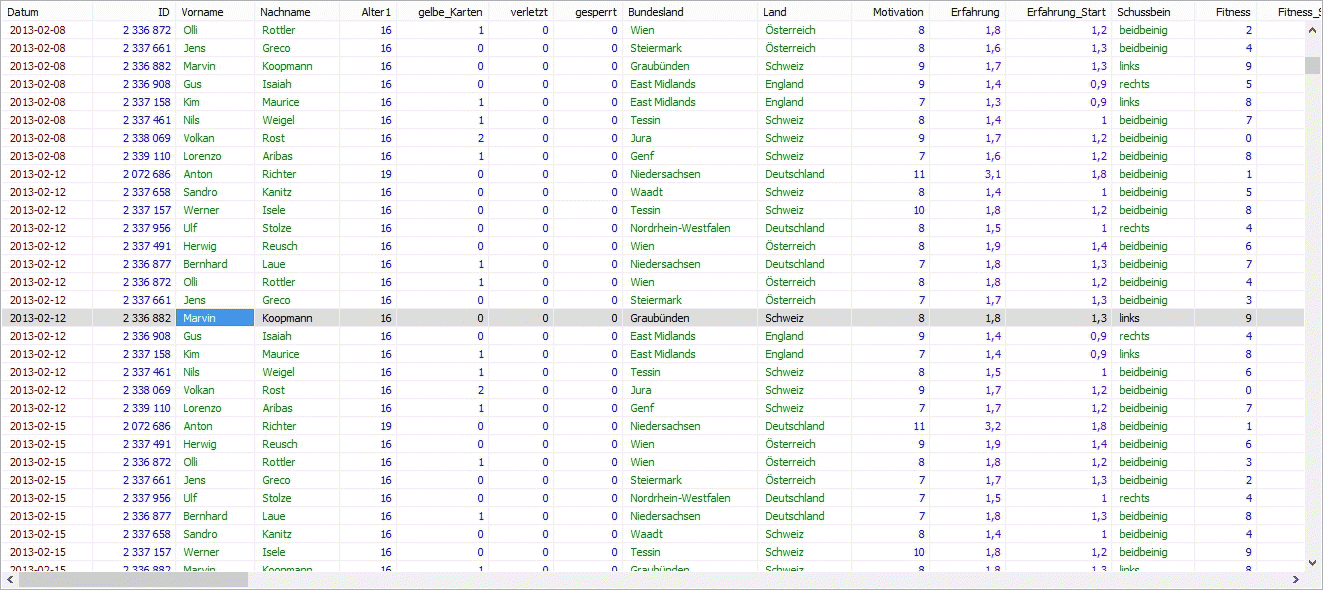This screenshot has width=1323, height=590.
Task: Click the vertical scrollbar thumb
Action: pyautogui.click(x=1313, y=66)
